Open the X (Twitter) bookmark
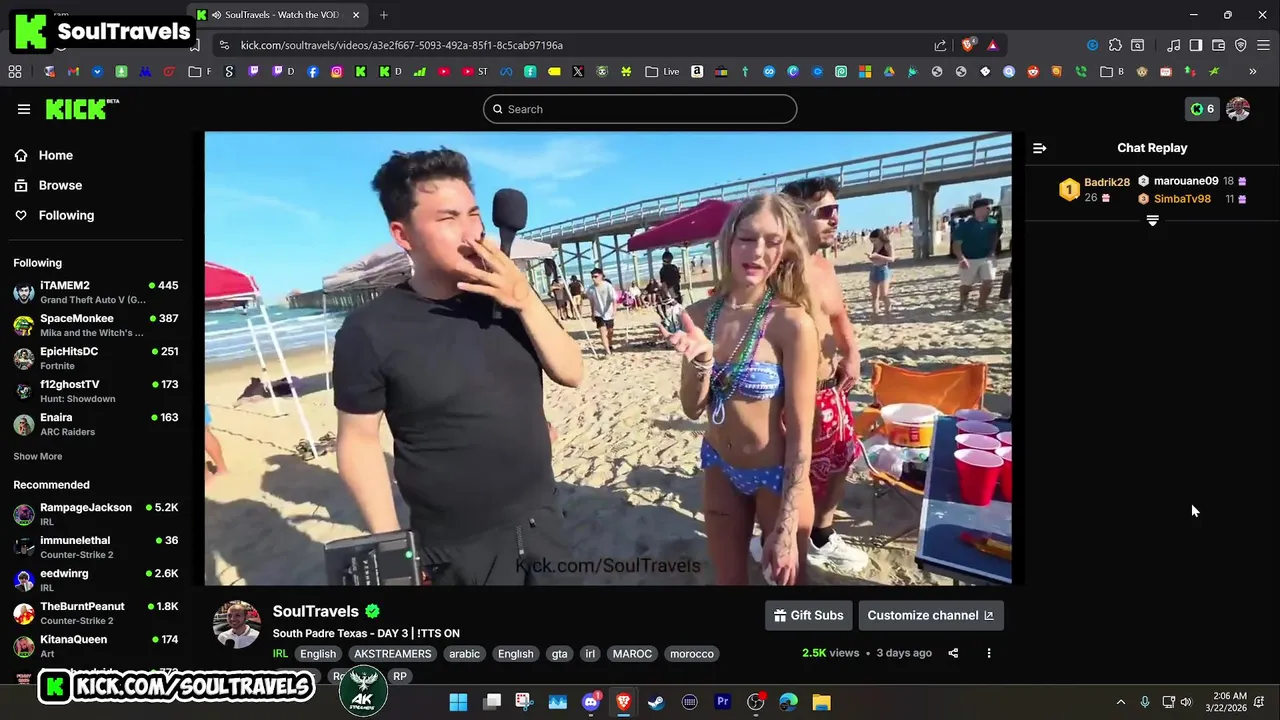 point(578,72)
